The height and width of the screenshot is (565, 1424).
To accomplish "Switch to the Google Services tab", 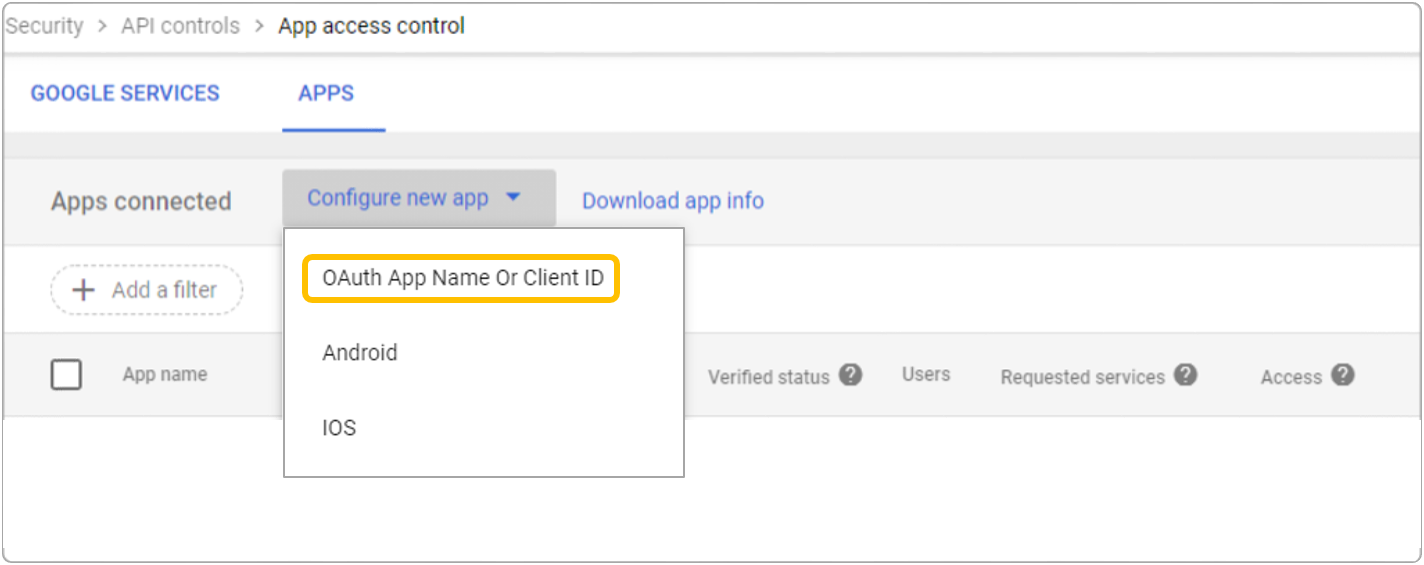I will point(125,93).
